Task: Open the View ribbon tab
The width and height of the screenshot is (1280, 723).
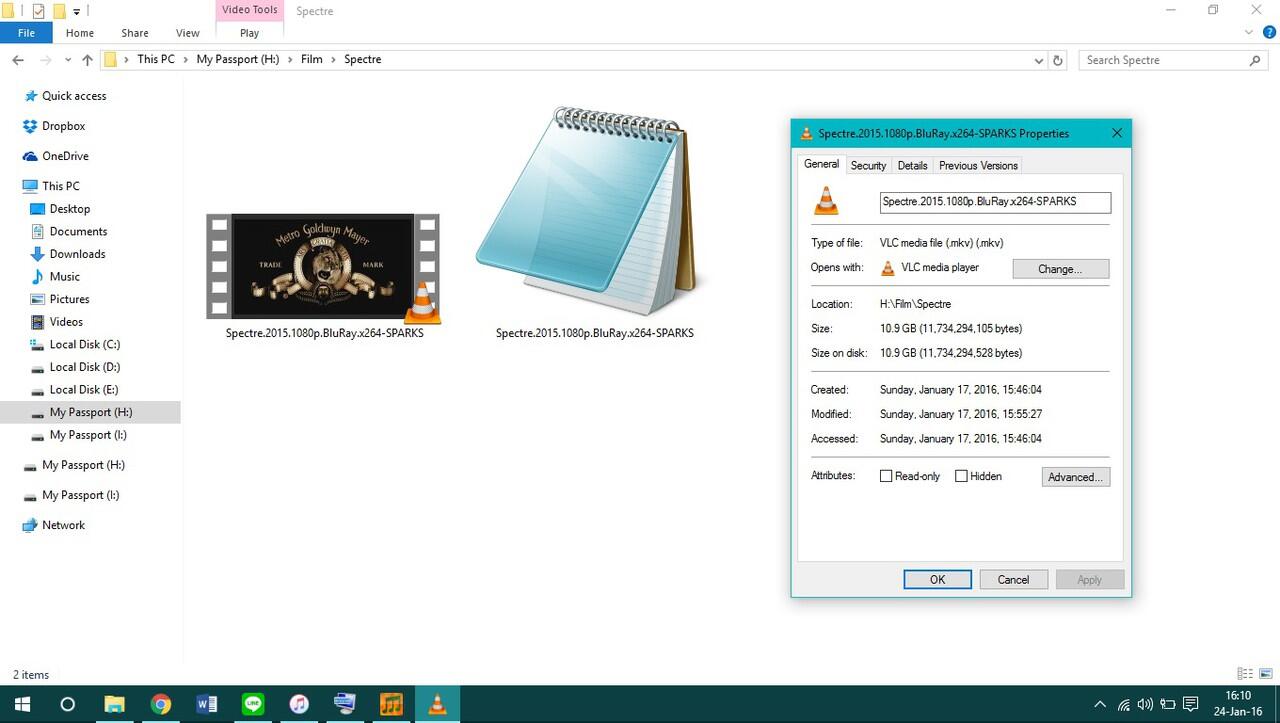Action: (188, 33)
